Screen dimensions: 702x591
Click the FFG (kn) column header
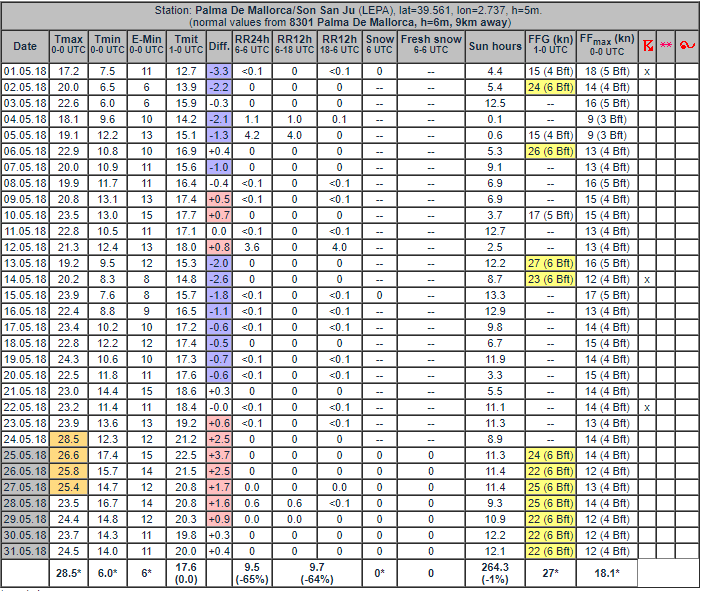(x=549, y=46)
